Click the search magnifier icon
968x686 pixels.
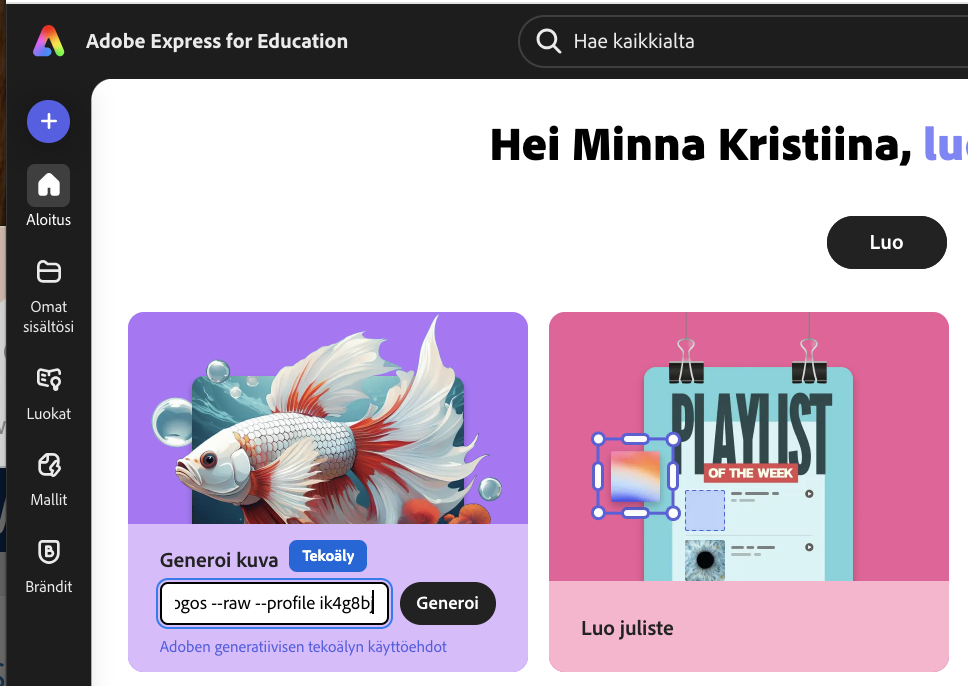click(548, 41)
